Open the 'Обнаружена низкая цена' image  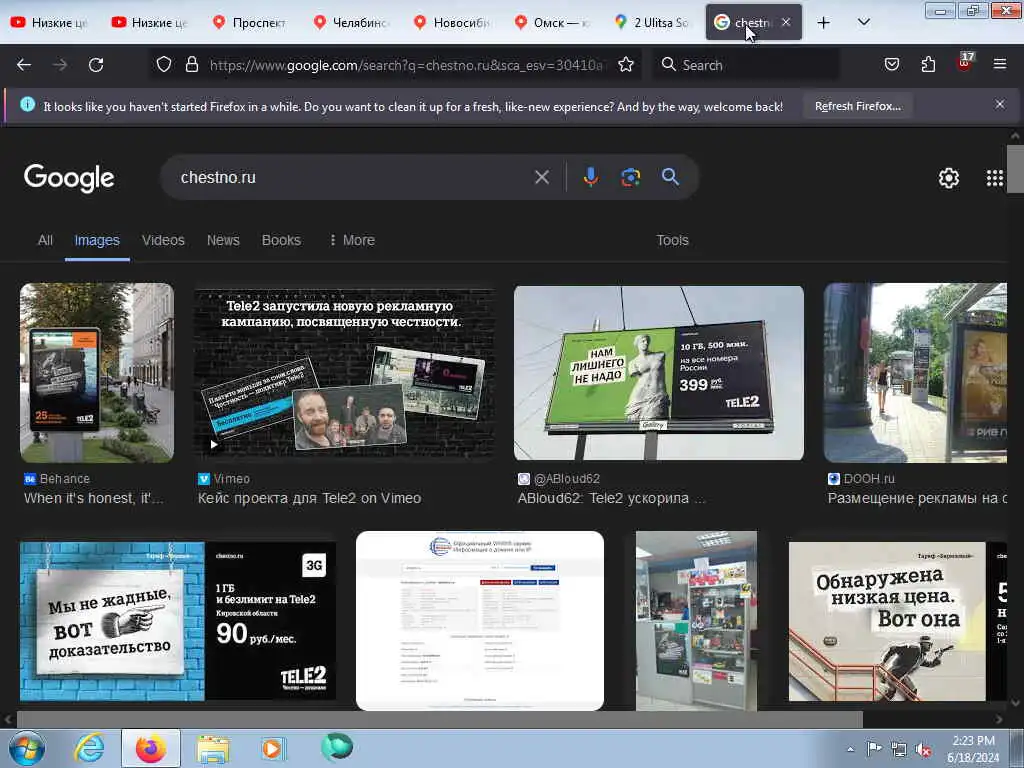point(897,620)
